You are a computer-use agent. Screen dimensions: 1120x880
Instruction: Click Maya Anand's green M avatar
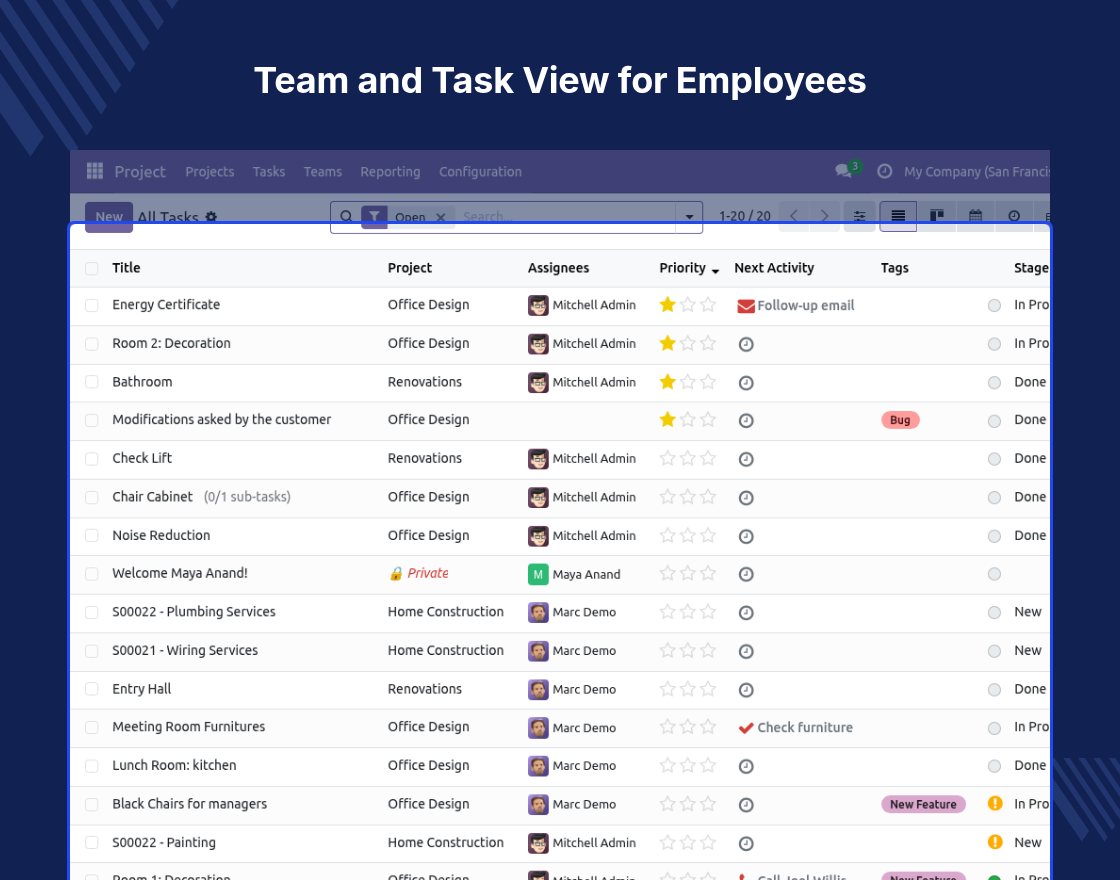pos(538,574)
